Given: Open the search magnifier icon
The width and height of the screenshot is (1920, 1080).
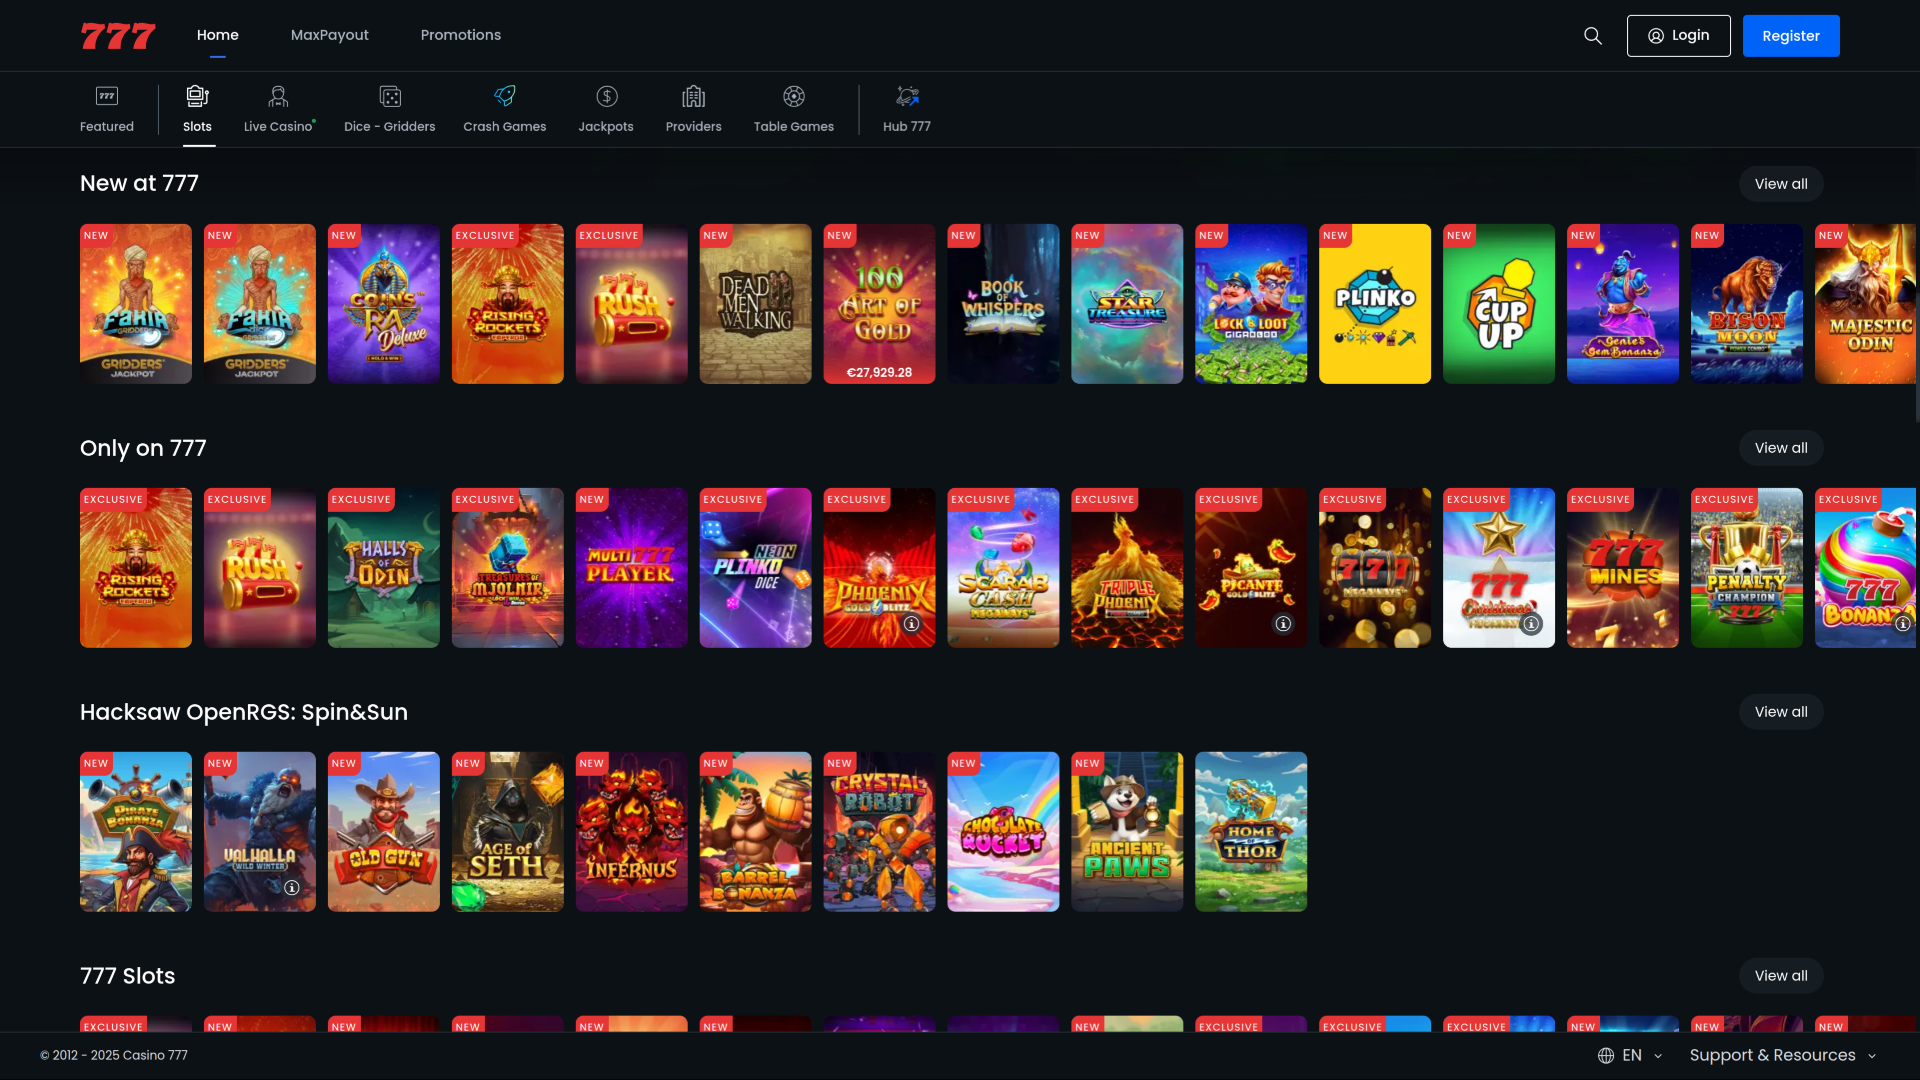Looking at the screenshot, I should pos(1592,35).
